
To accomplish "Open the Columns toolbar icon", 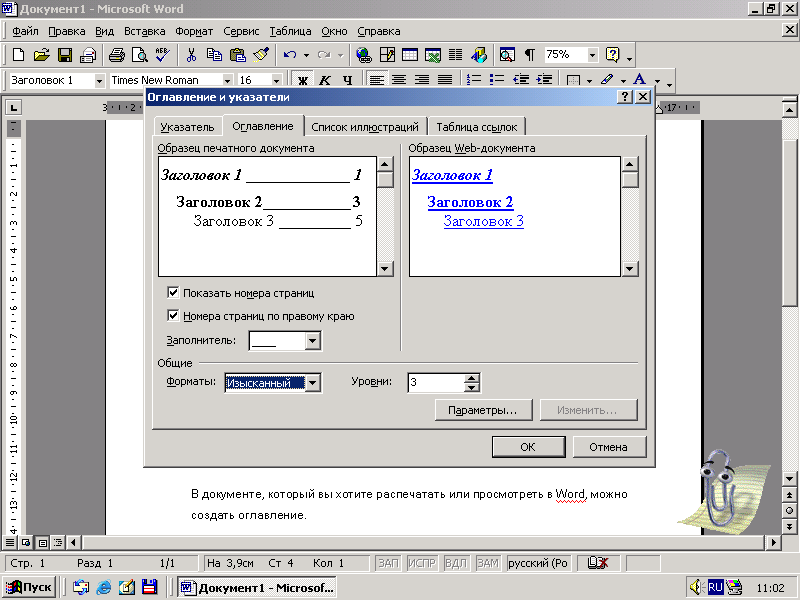I will click(x=456, y=55).
